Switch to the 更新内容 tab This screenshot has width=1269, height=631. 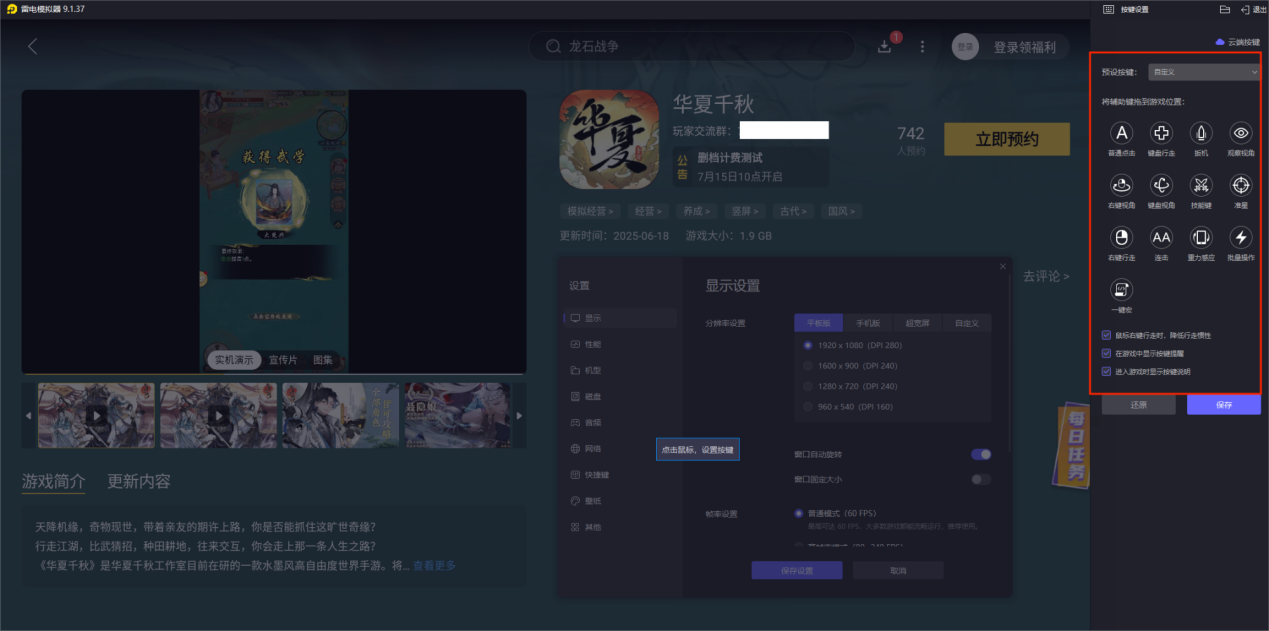click(x=139, y=481)
